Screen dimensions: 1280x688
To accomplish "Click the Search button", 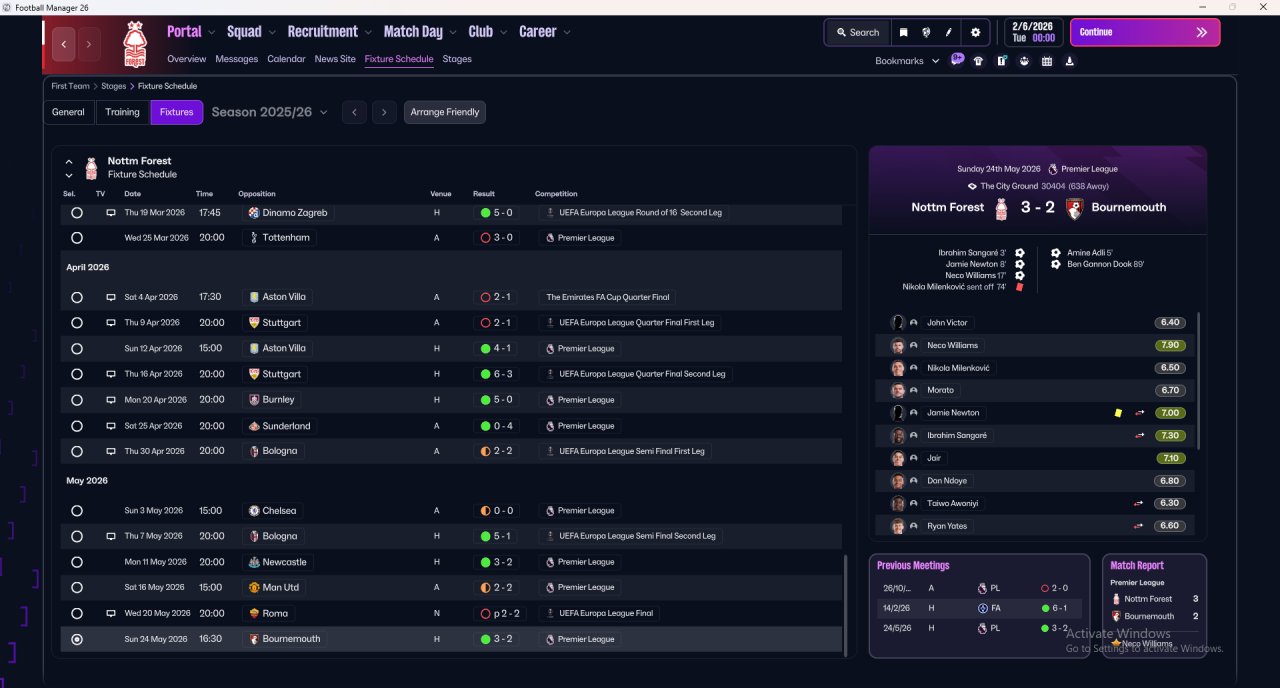I will point(857,32).
